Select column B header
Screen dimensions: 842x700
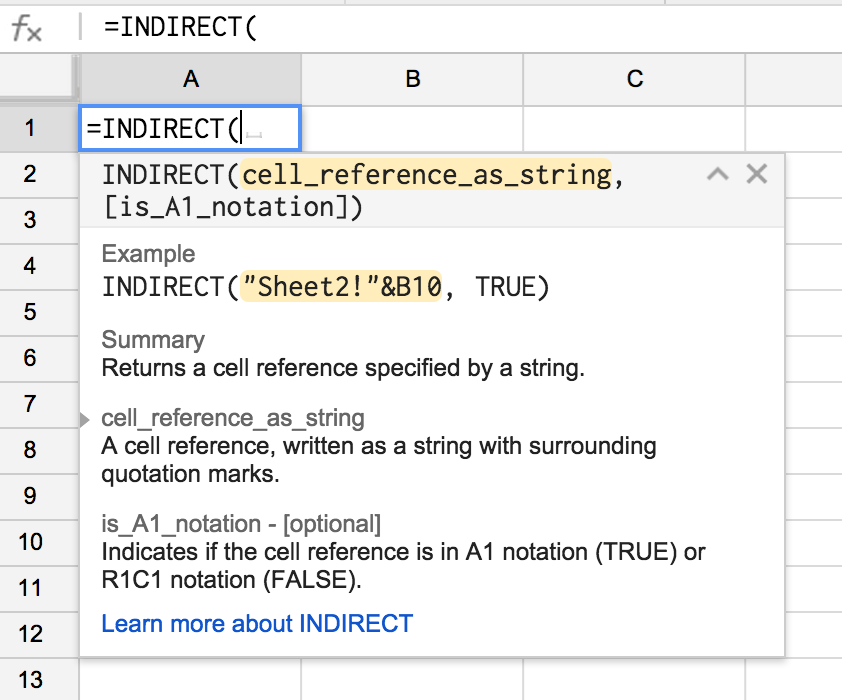(x=412, y=80)
